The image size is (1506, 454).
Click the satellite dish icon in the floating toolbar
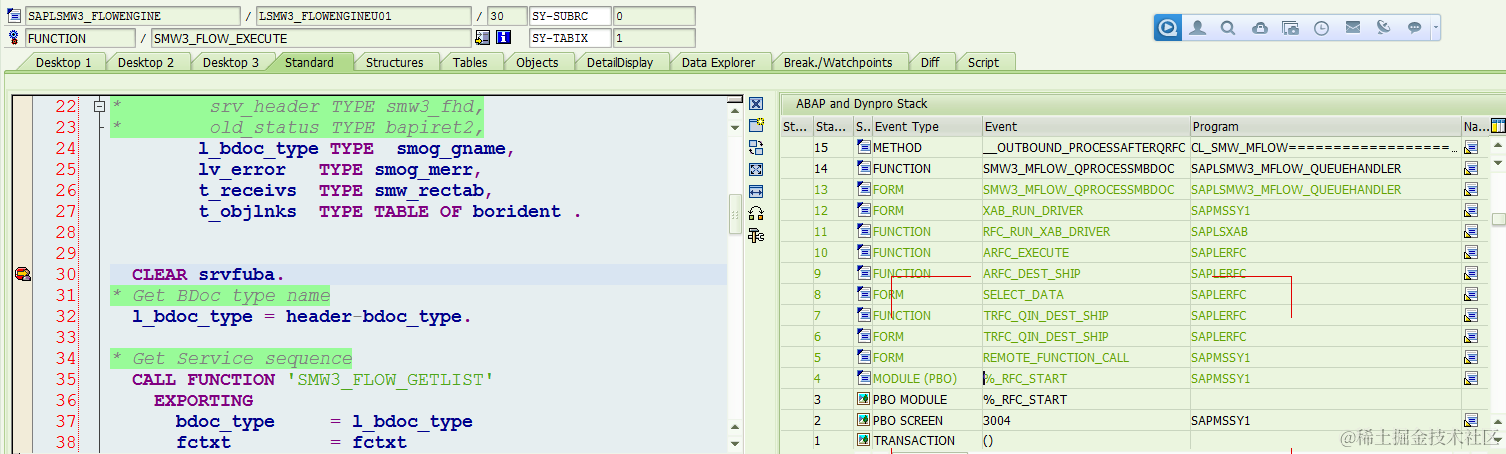click(1384, 28)
